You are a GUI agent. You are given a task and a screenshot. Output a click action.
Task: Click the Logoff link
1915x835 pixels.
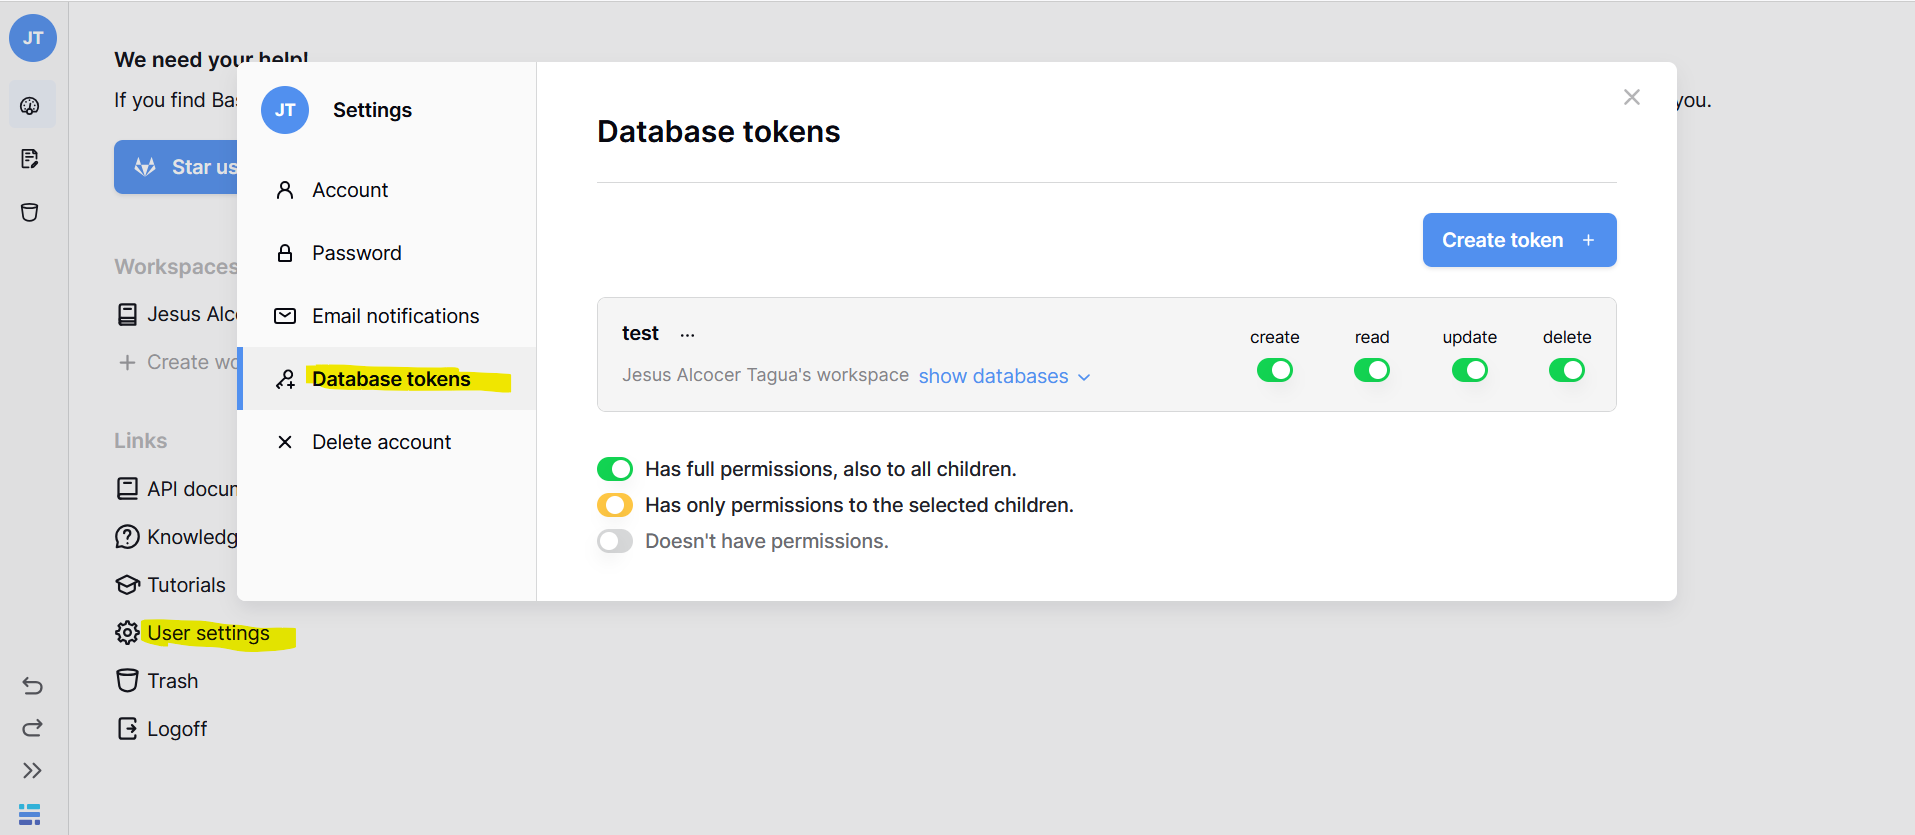[x=176, y=729]
